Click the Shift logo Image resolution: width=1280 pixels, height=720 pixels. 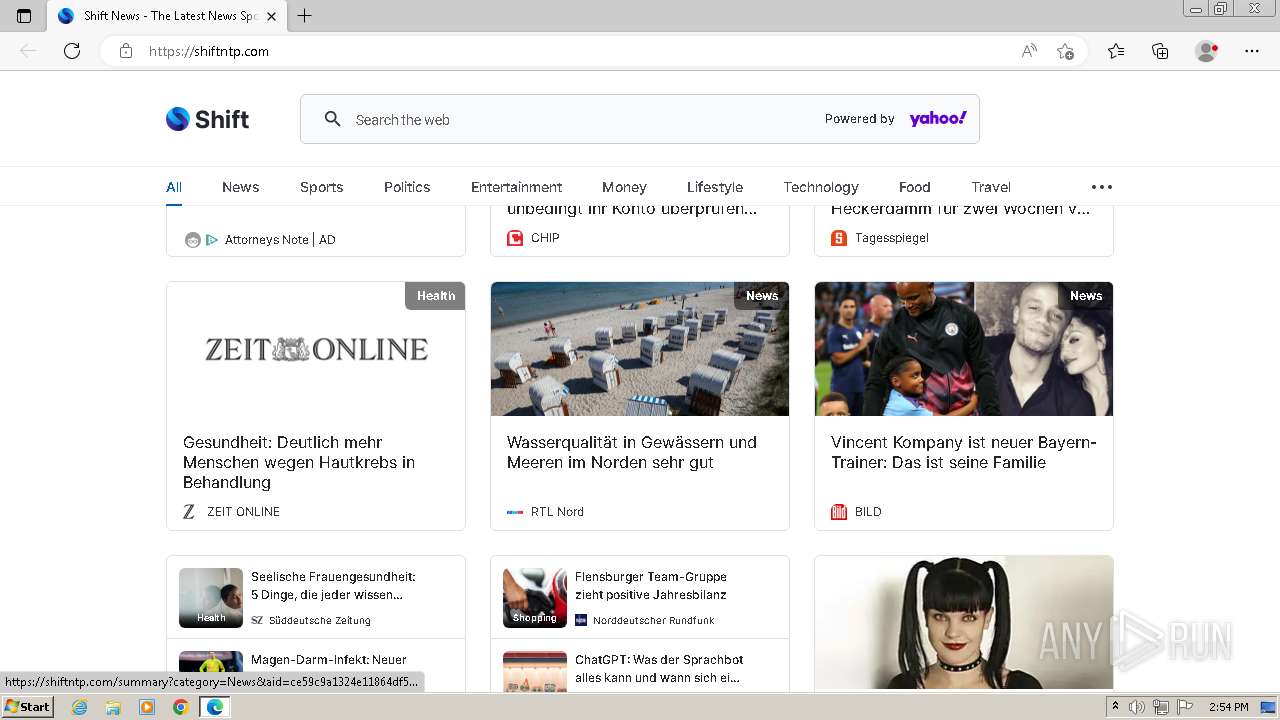pyautogui.click(x=207, y=119)
